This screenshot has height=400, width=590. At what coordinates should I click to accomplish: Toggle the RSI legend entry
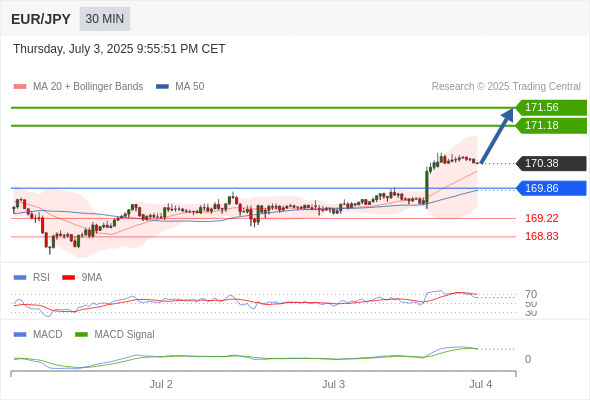tap(32, 277)
